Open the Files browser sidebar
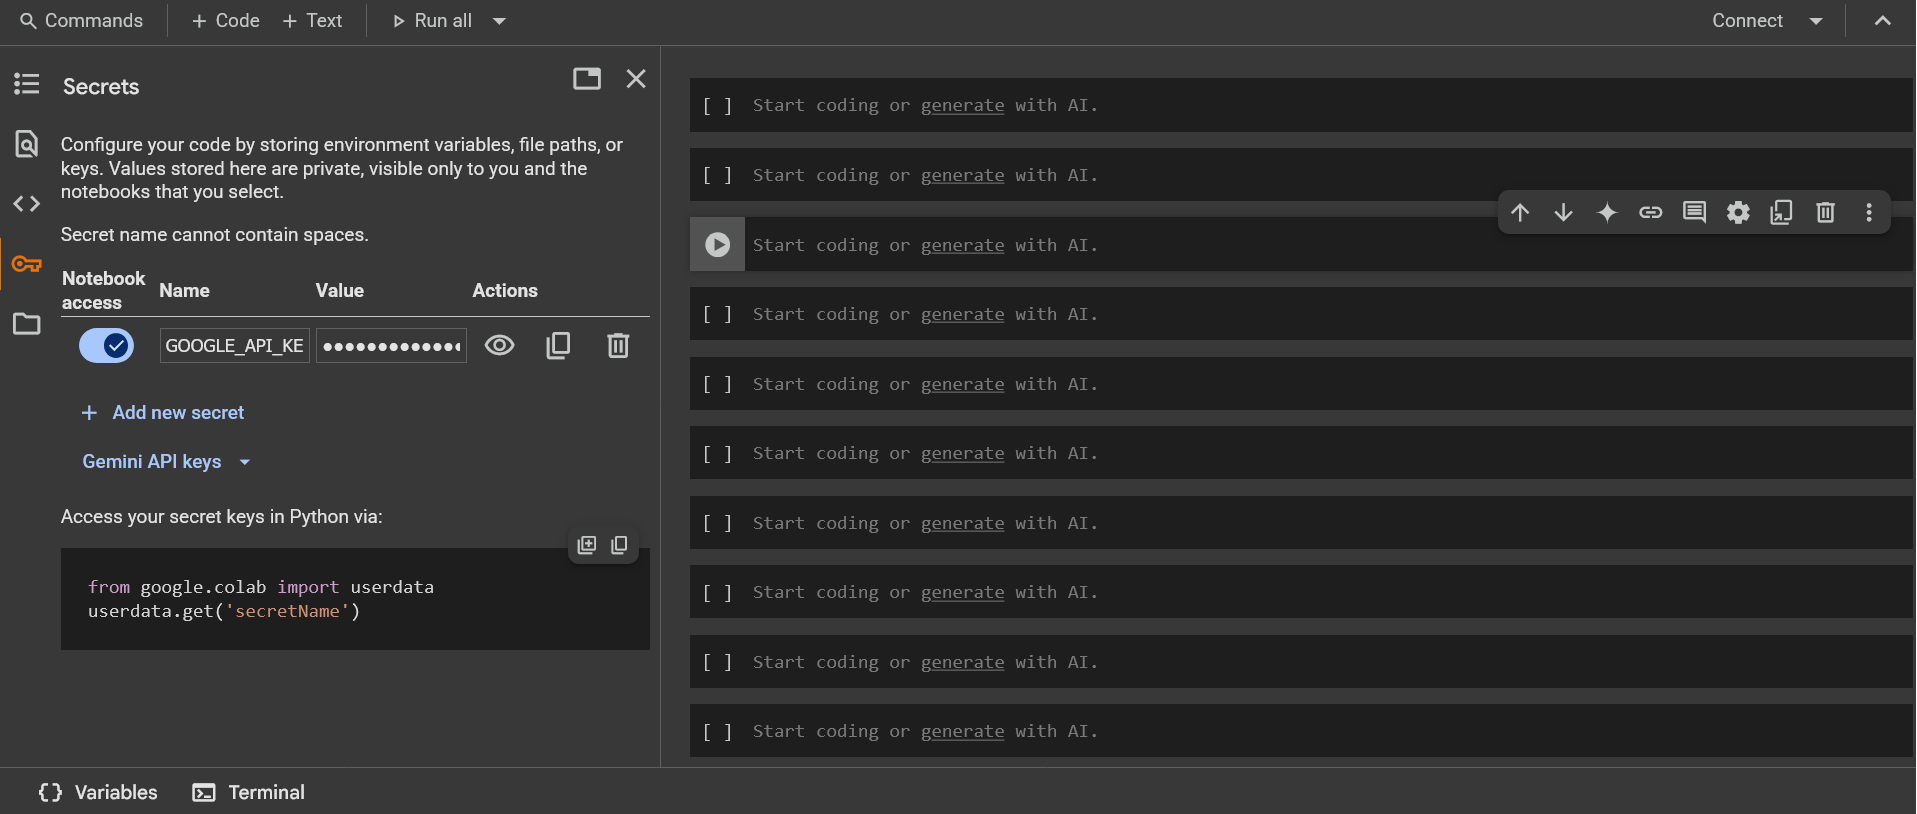1917x814 pixels. click(x=27, y=323)
